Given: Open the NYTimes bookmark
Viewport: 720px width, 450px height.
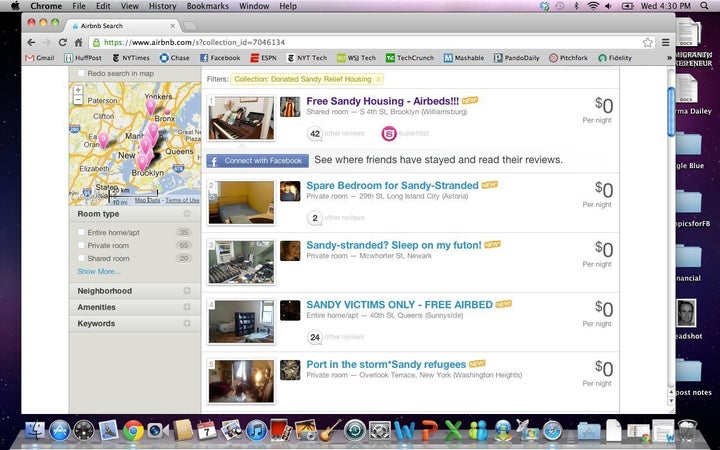Looking at the screenshot, I should tap(131, 58).
